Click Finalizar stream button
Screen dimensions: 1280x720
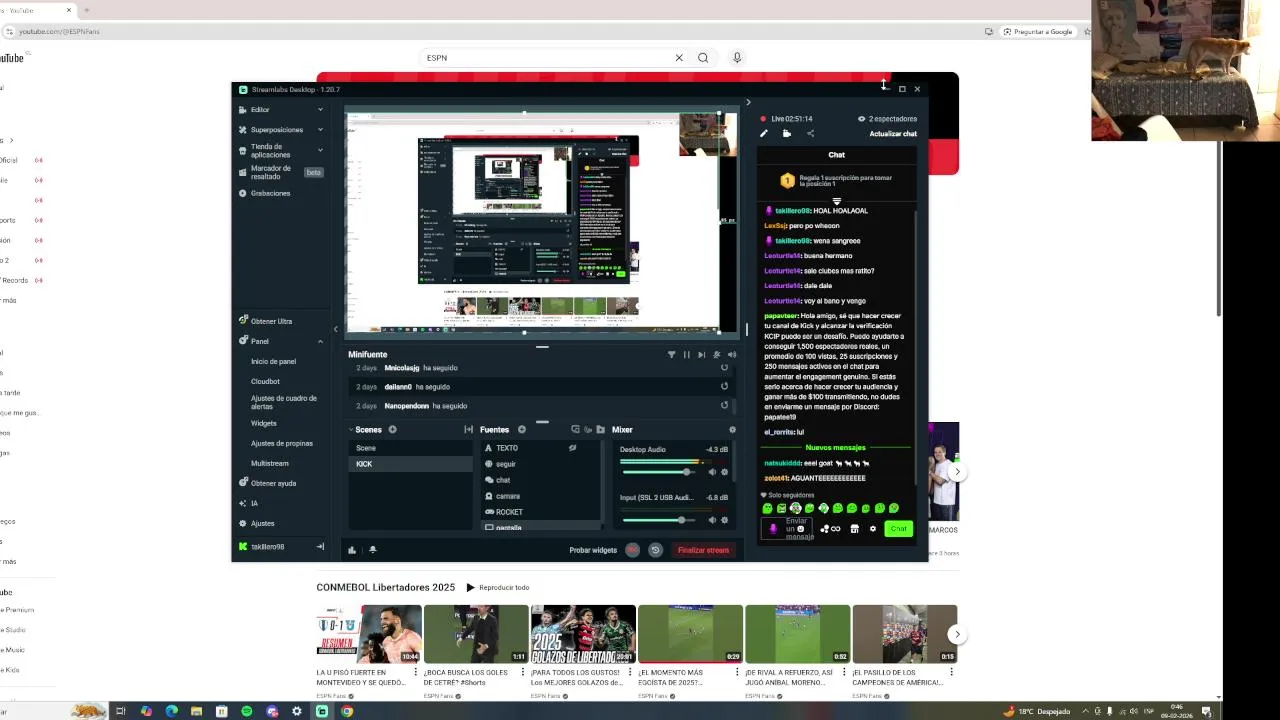tap(704, 550)
